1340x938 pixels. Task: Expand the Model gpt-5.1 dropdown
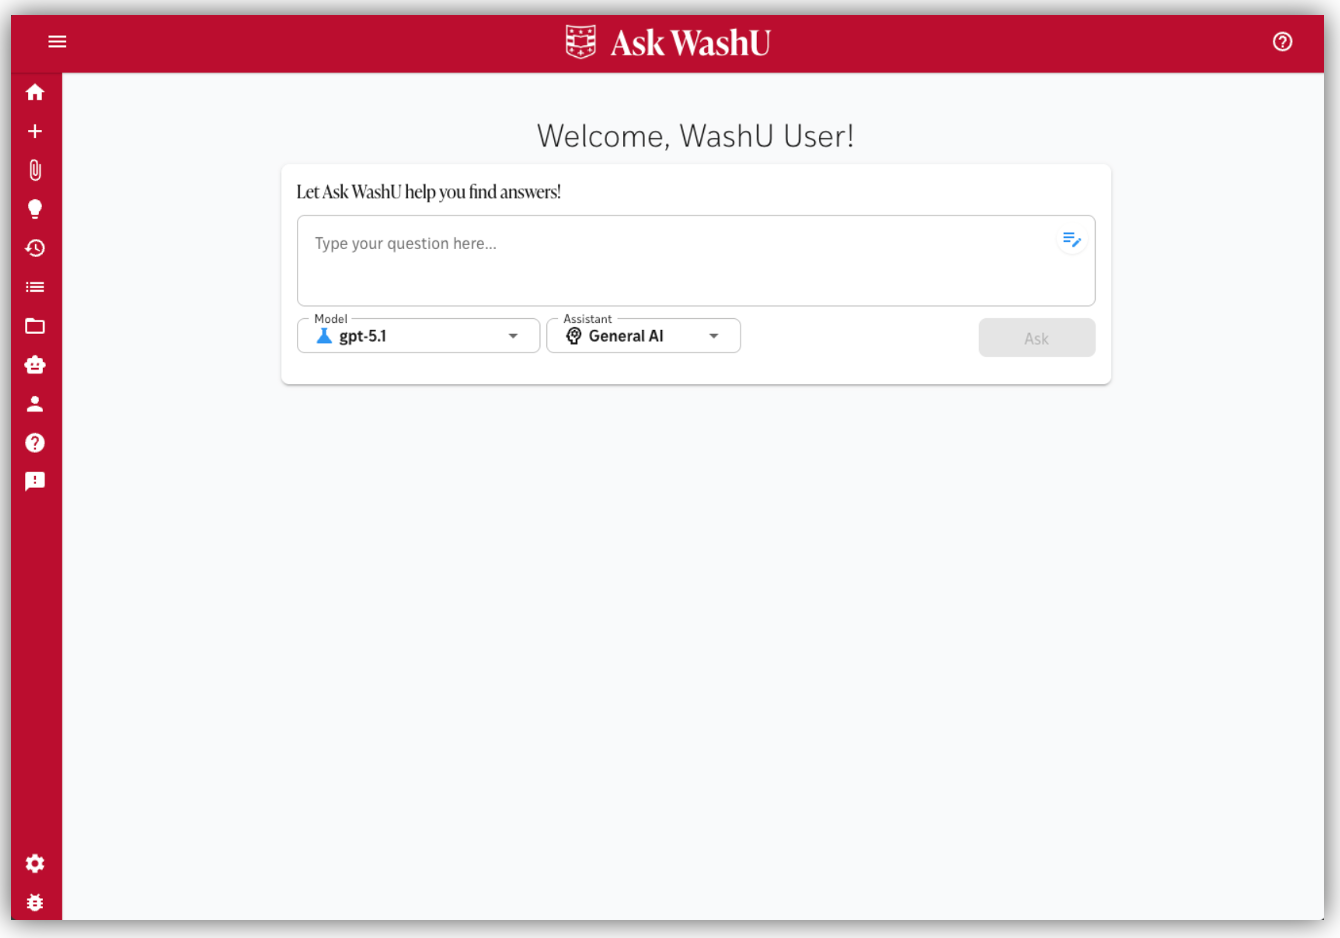[x=418, y=336]
